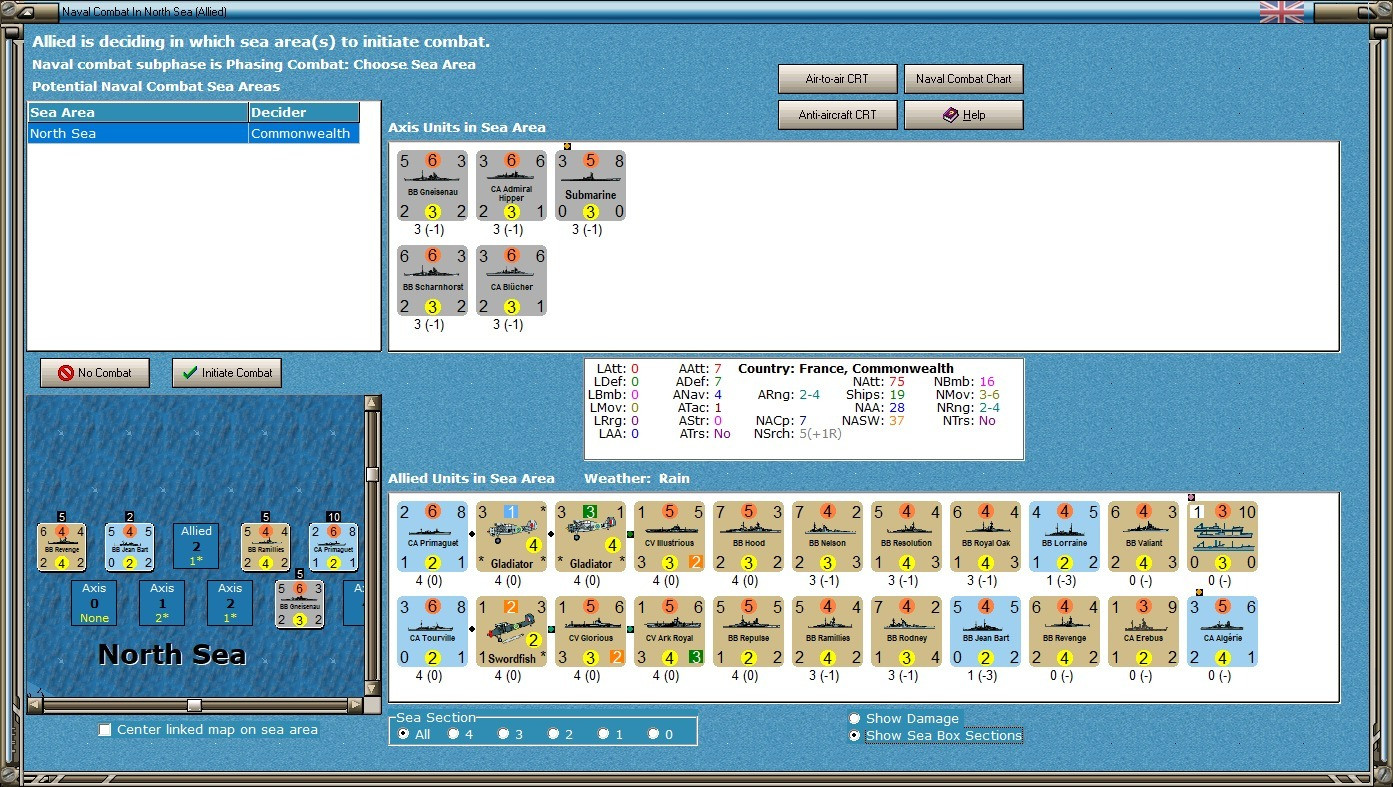Click the CA Admiral Hipper counter
The height and width of the screenshot is (787, 1393).
(x=511, y=185)
